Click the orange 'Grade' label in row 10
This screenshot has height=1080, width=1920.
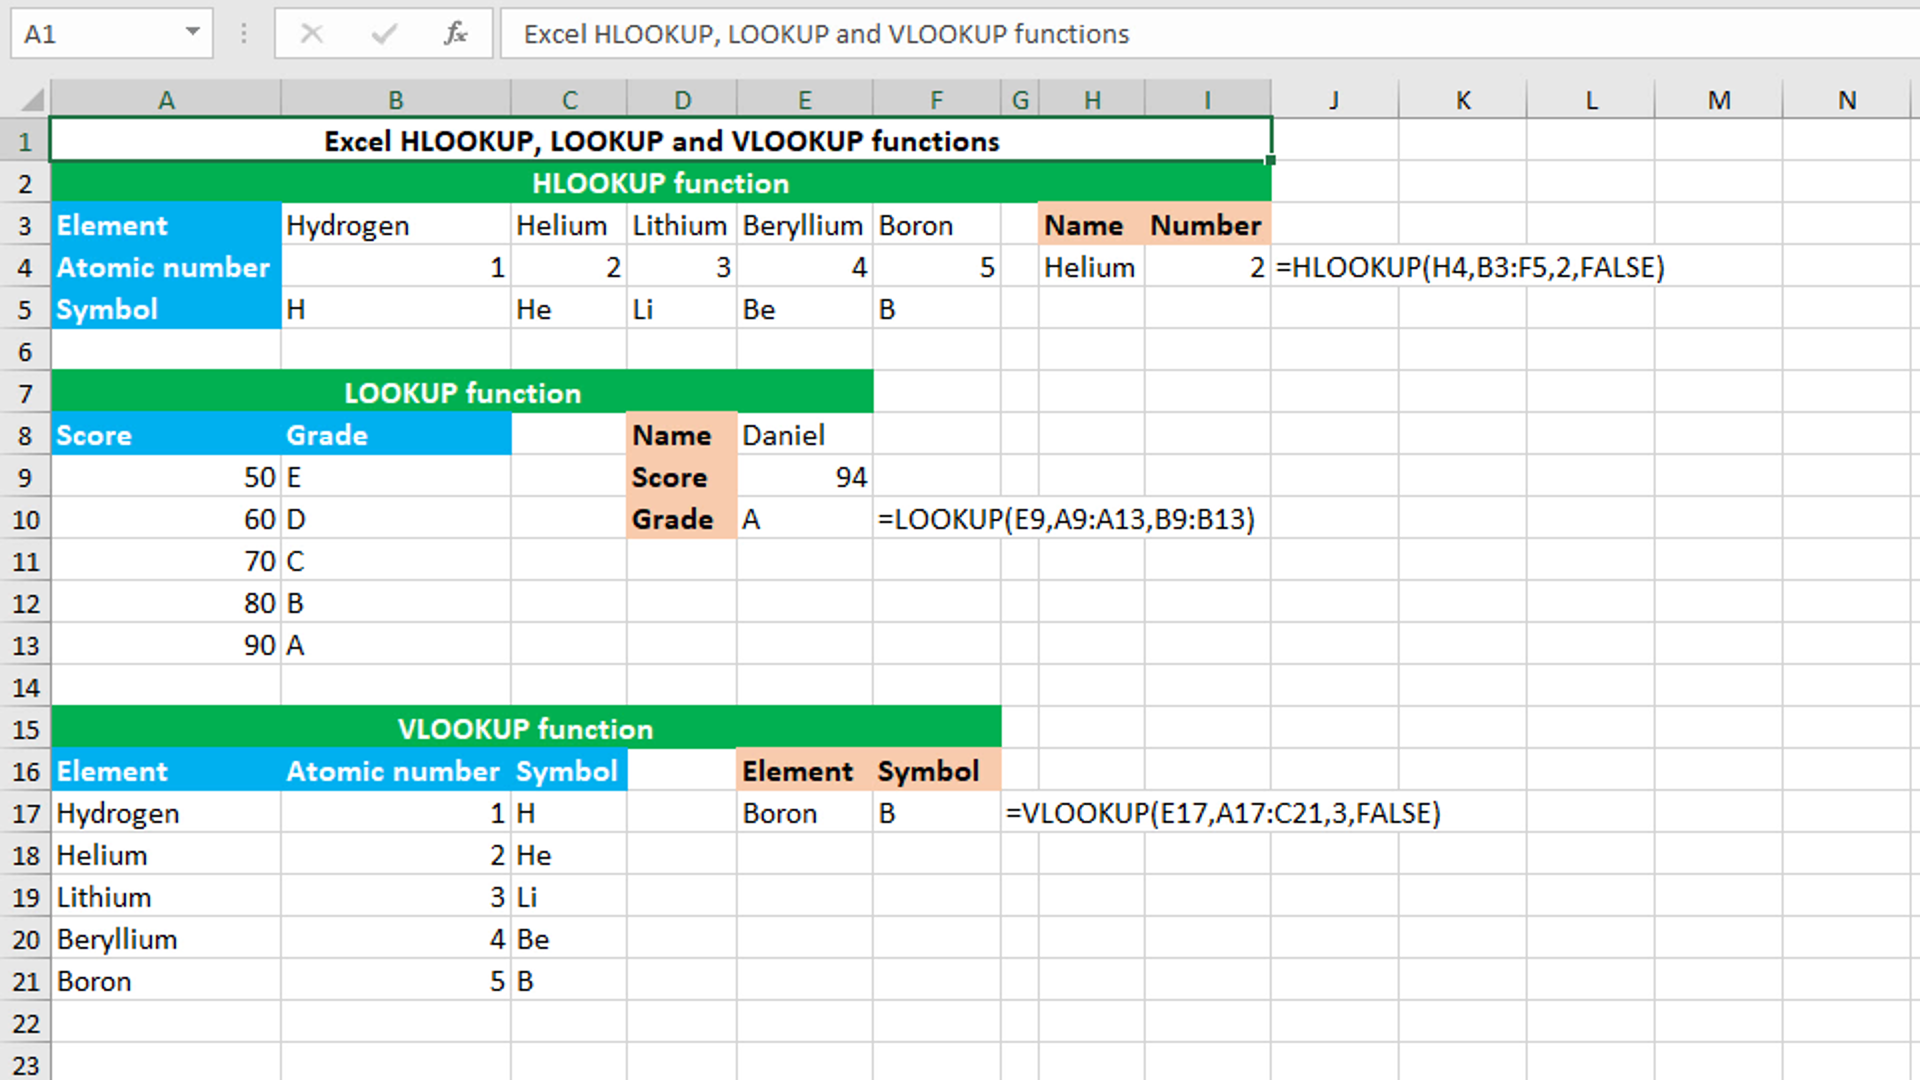point(682,519)
